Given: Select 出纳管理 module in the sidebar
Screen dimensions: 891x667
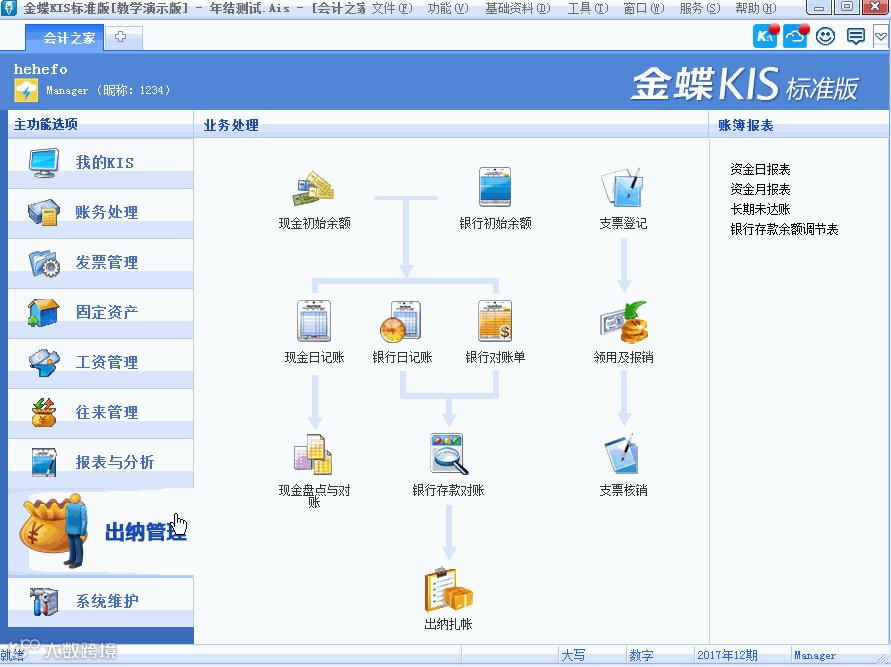Looking at the screenshot, I should tap(101, 532).
